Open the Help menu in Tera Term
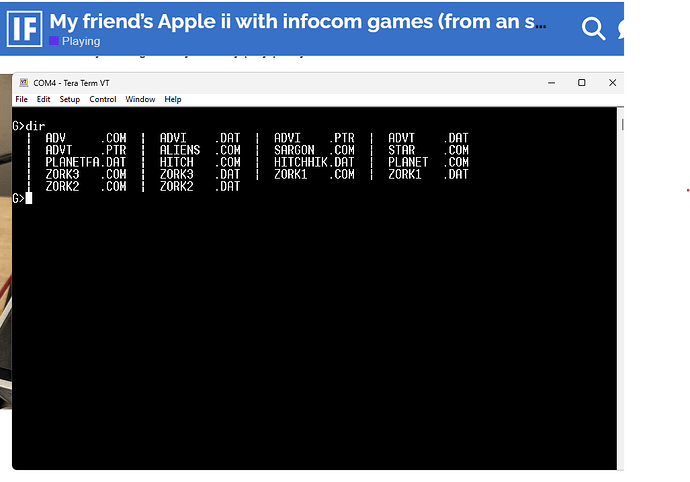This screenshot has width=690, height=482. tap(172, 99)
